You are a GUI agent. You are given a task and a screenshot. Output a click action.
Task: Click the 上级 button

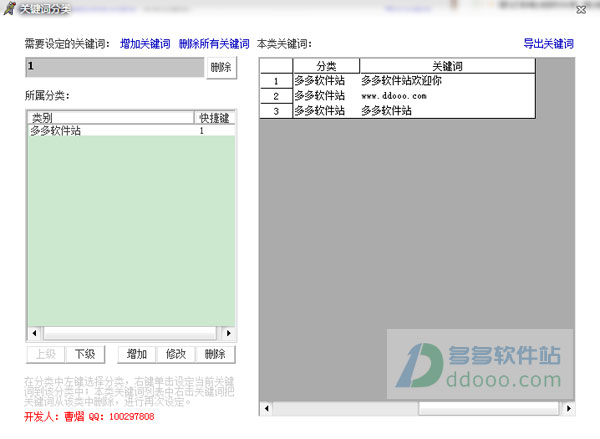click(x=46, y=354)
